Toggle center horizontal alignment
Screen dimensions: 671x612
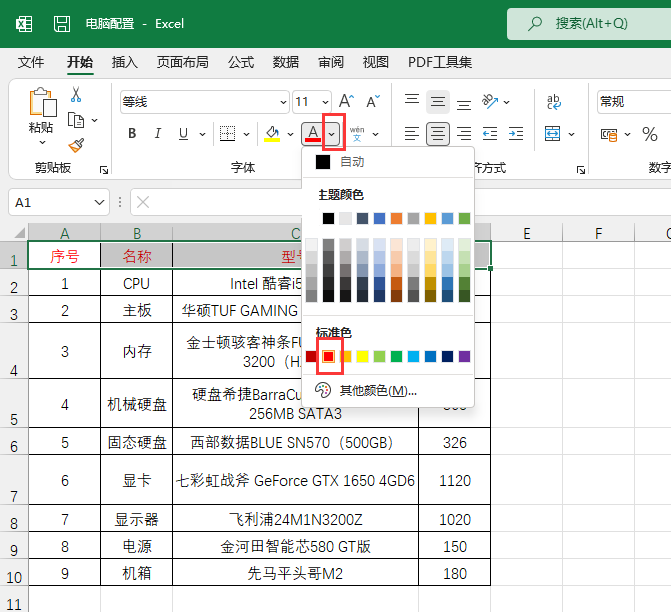click(x=438, y=134)
